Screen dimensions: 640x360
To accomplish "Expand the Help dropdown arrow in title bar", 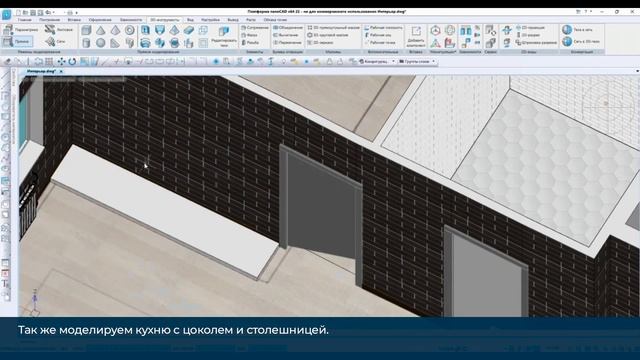I will click(591, 12).
